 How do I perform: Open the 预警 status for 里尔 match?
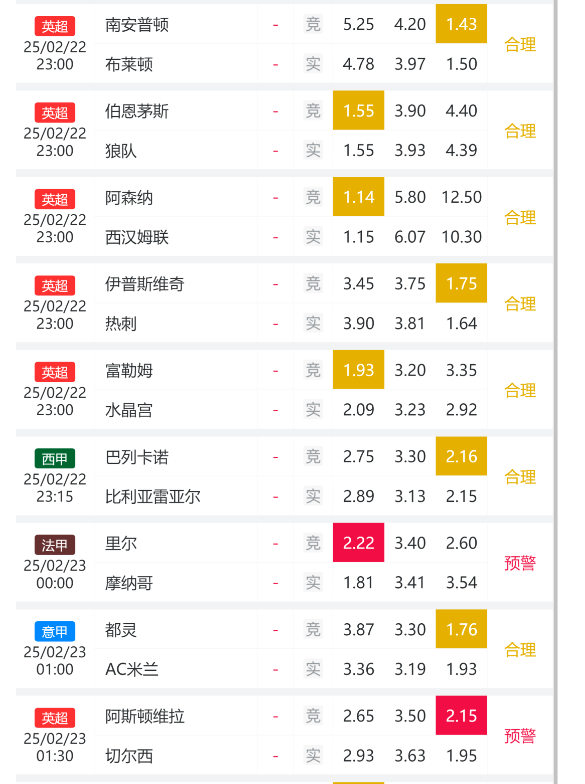click(520, 563)
